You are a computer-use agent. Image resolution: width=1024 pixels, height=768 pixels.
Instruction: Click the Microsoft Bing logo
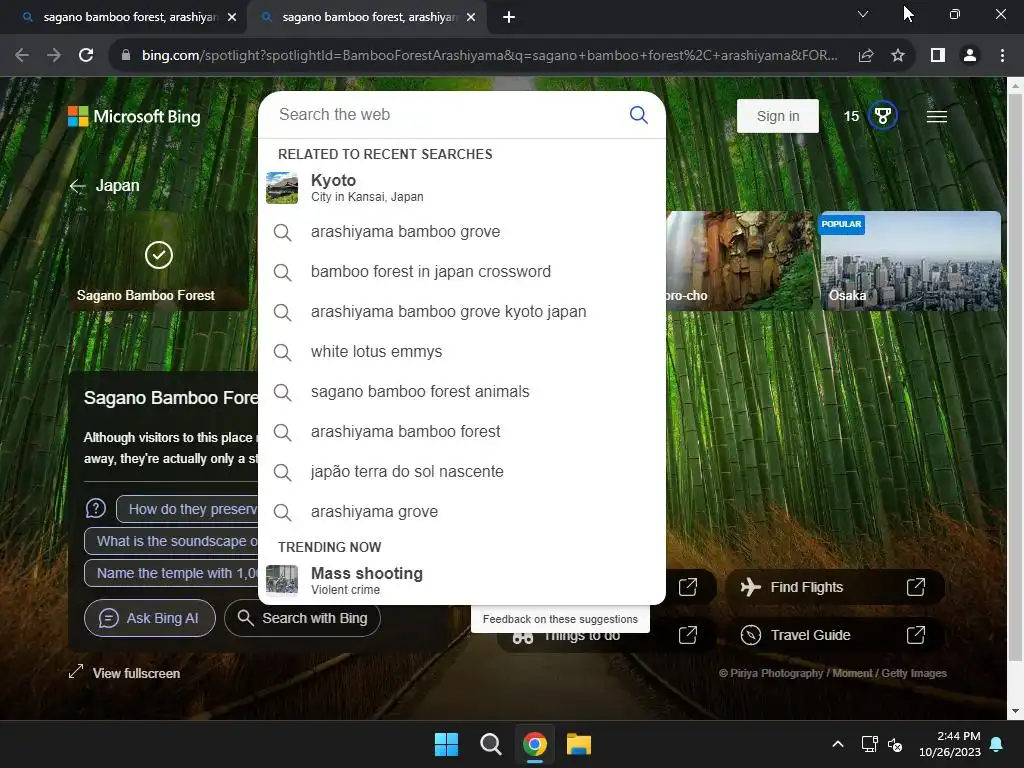[135, 117]
